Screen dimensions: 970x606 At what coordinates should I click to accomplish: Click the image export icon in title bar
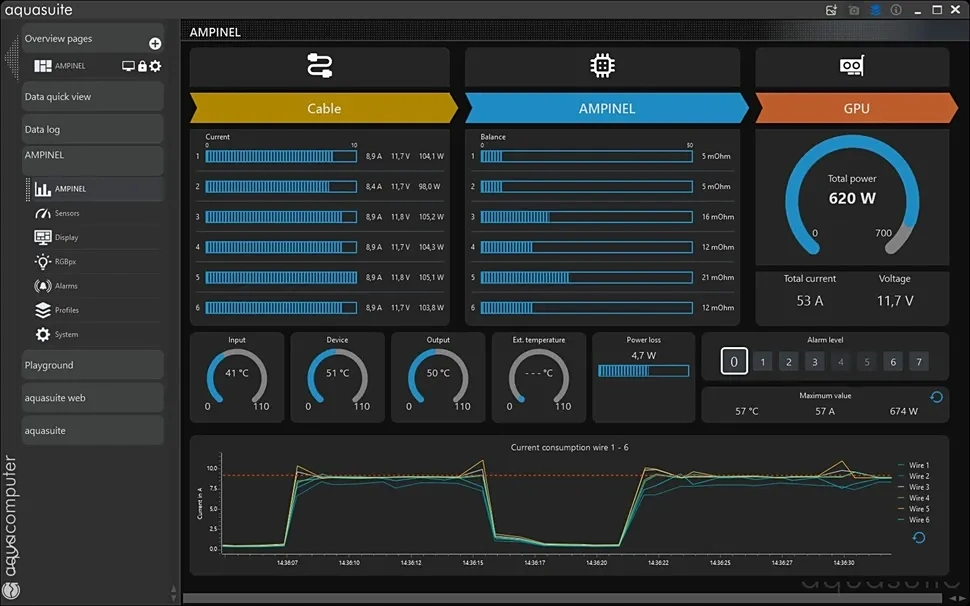coord(831,10)
